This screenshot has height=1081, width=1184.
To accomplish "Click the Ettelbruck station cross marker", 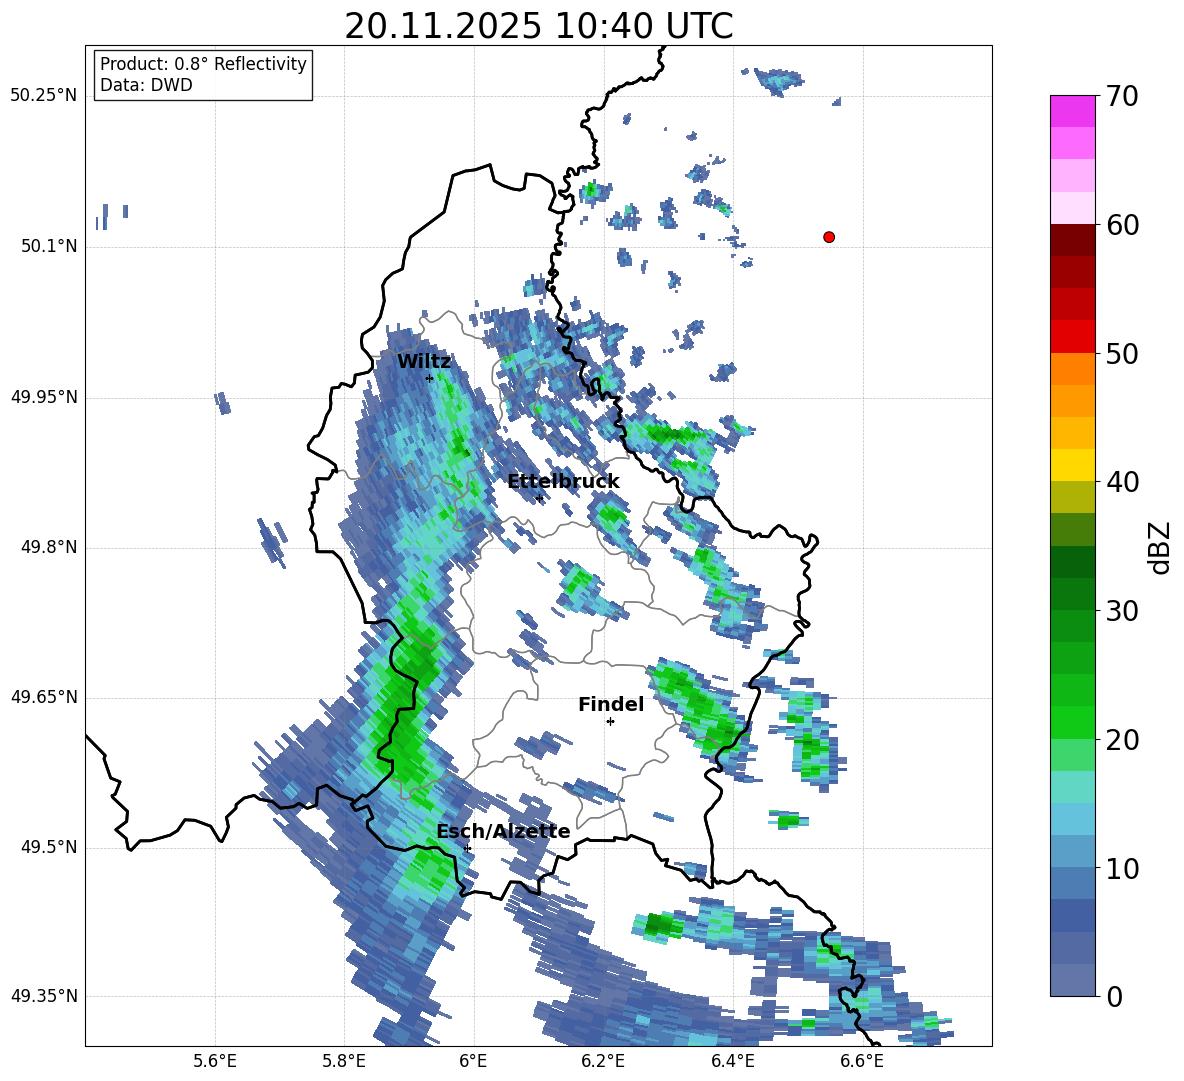I will [x=539, y=497].
